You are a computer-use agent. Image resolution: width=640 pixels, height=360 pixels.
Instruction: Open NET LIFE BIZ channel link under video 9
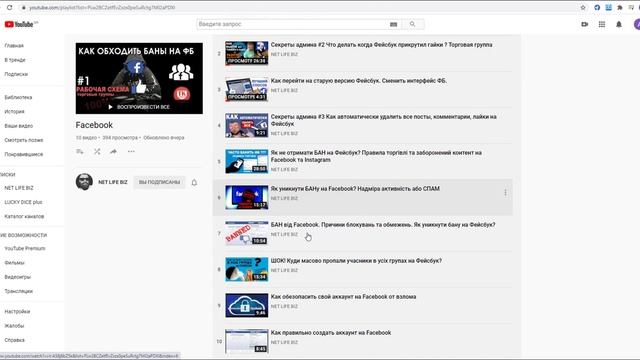coord(284,307)
